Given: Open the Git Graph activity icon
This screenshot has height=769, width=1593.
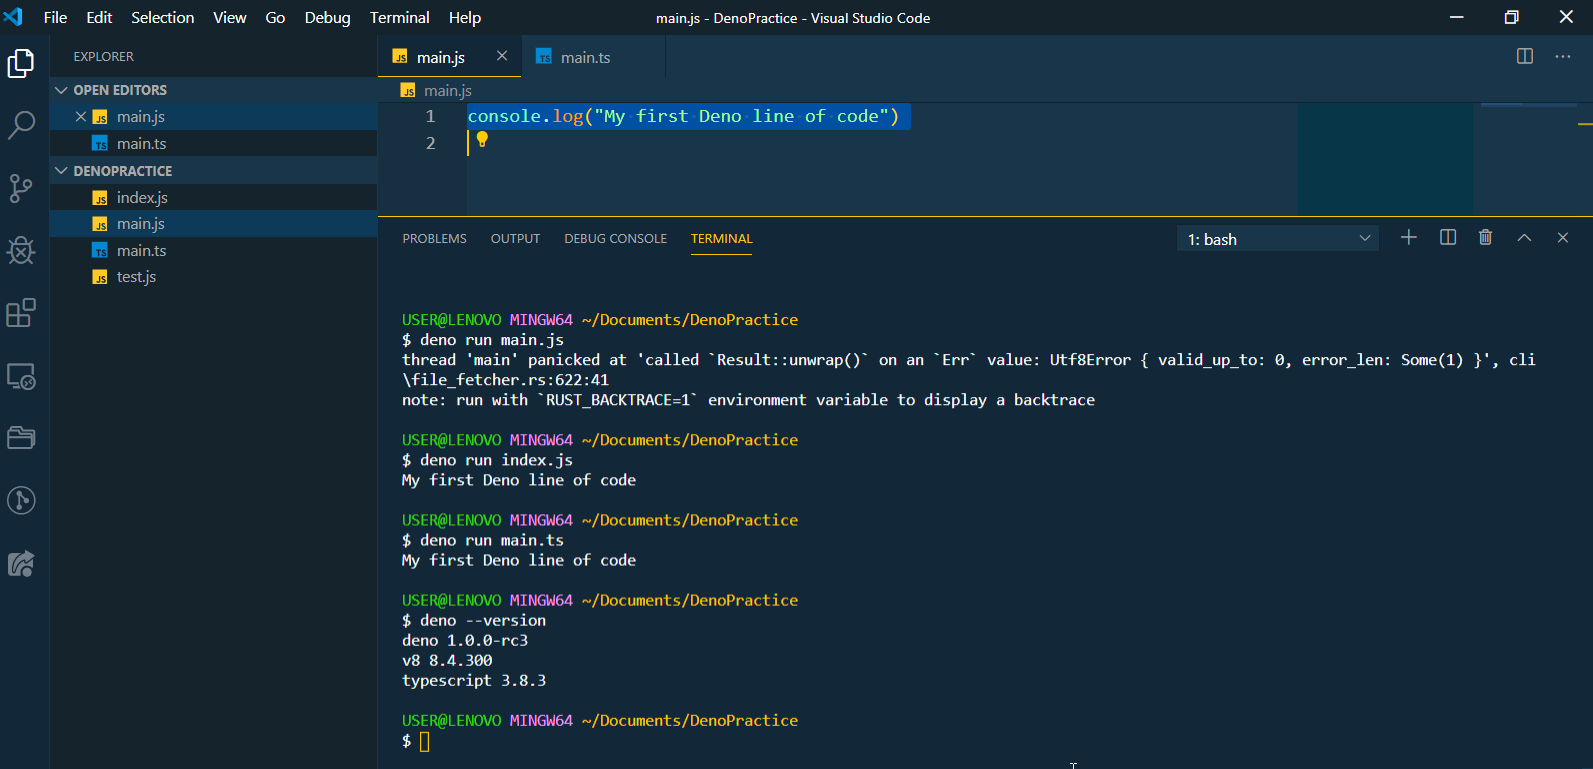Looking at the screenshot, I should tap(21, 500).
